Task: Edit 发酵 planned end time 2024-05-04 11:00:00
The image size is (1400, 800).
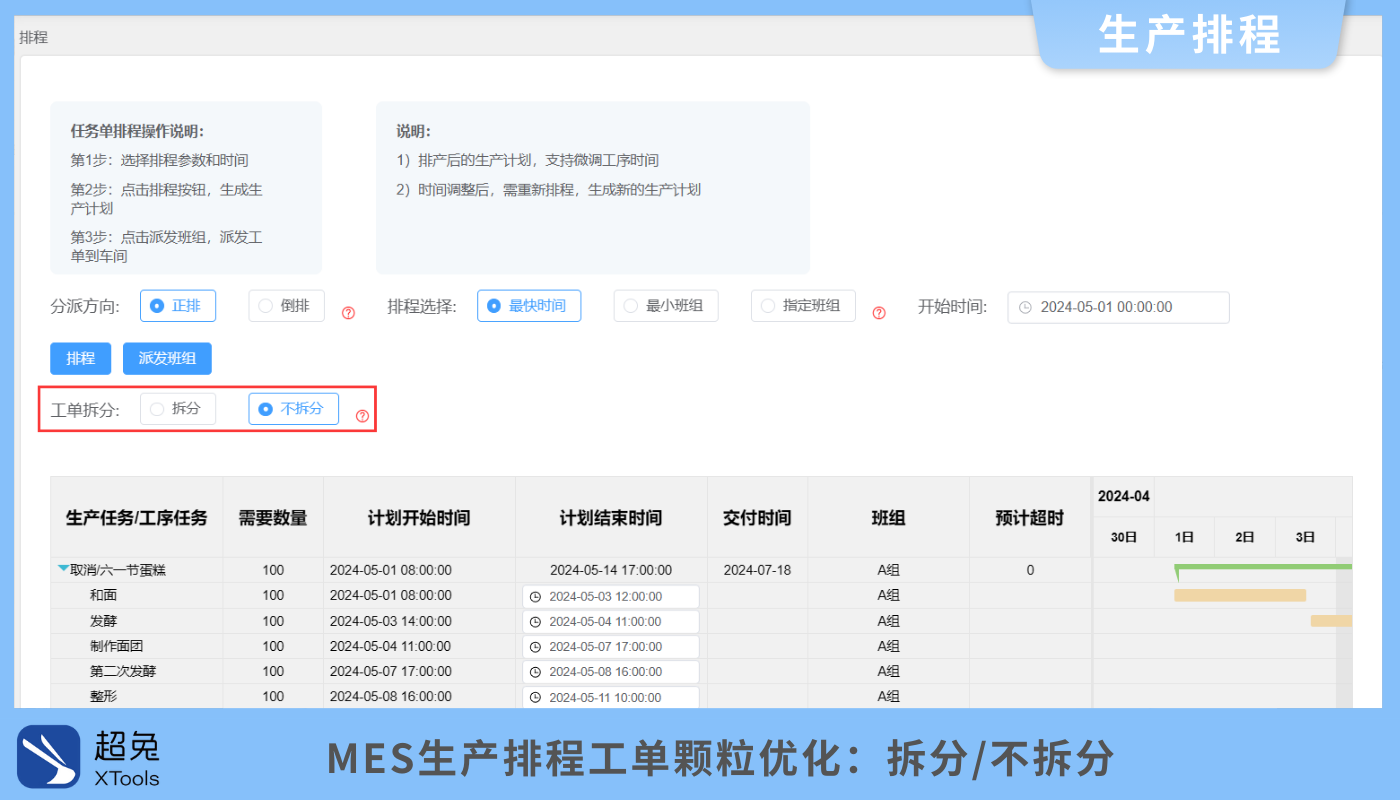Action: [x=611, y=622]
